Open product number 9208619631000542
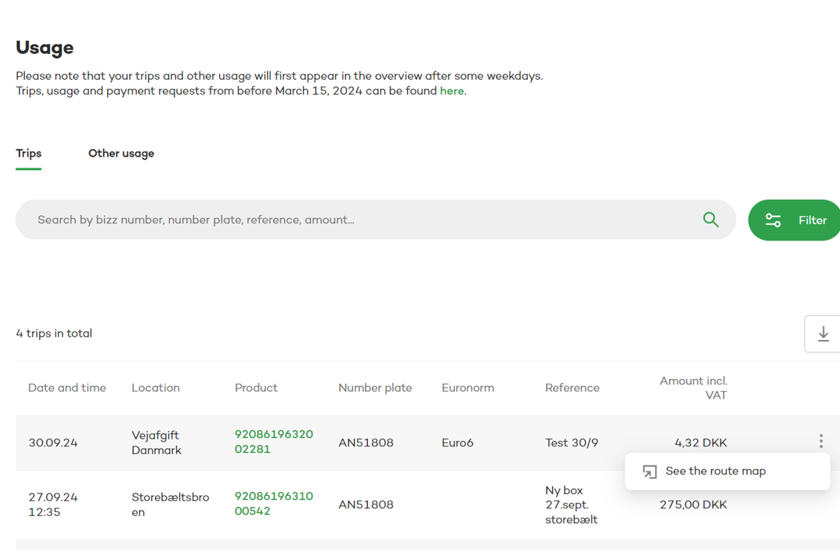The image size is (840, 560). 273,504
